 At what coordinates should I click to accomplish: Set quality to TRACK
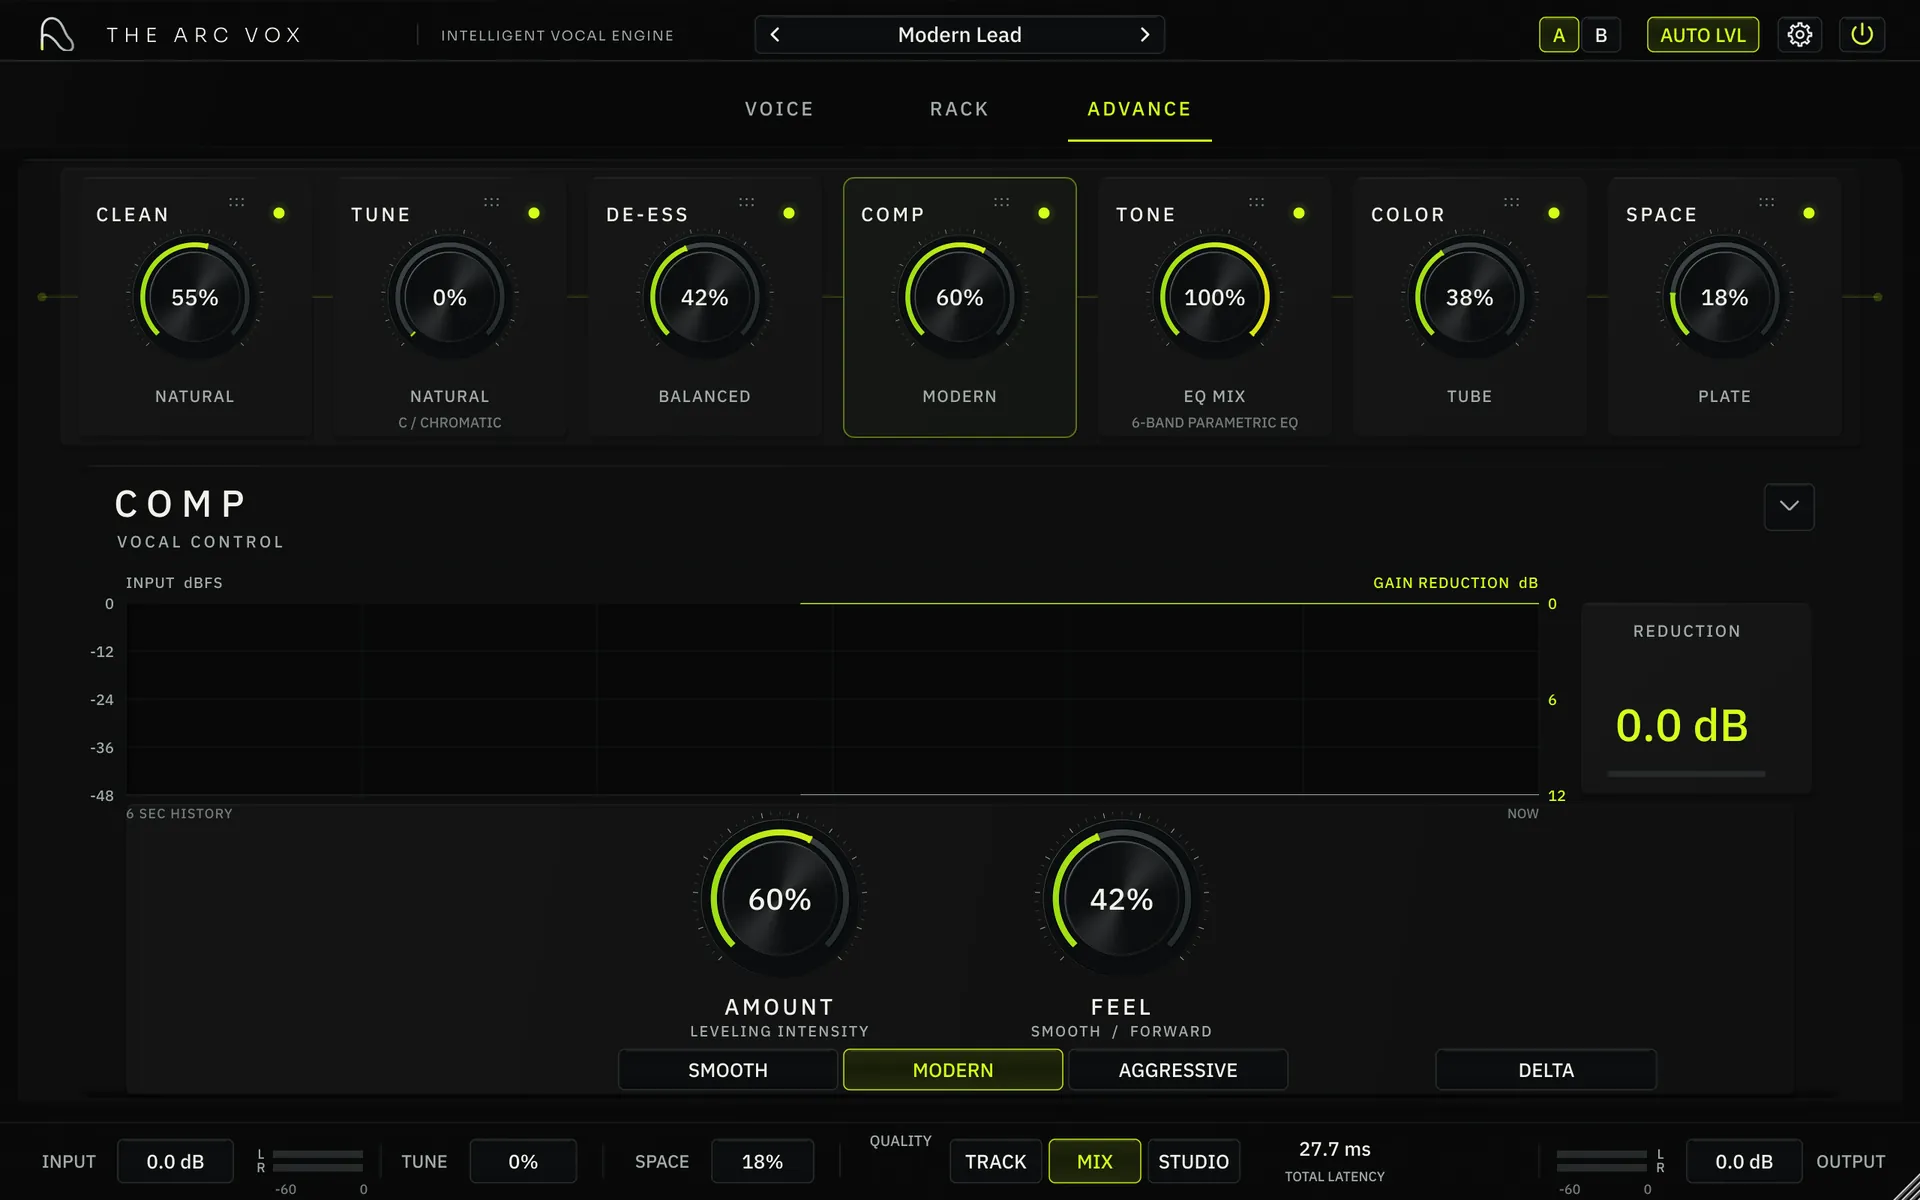pyautogui.click(x=996, y=1161)
